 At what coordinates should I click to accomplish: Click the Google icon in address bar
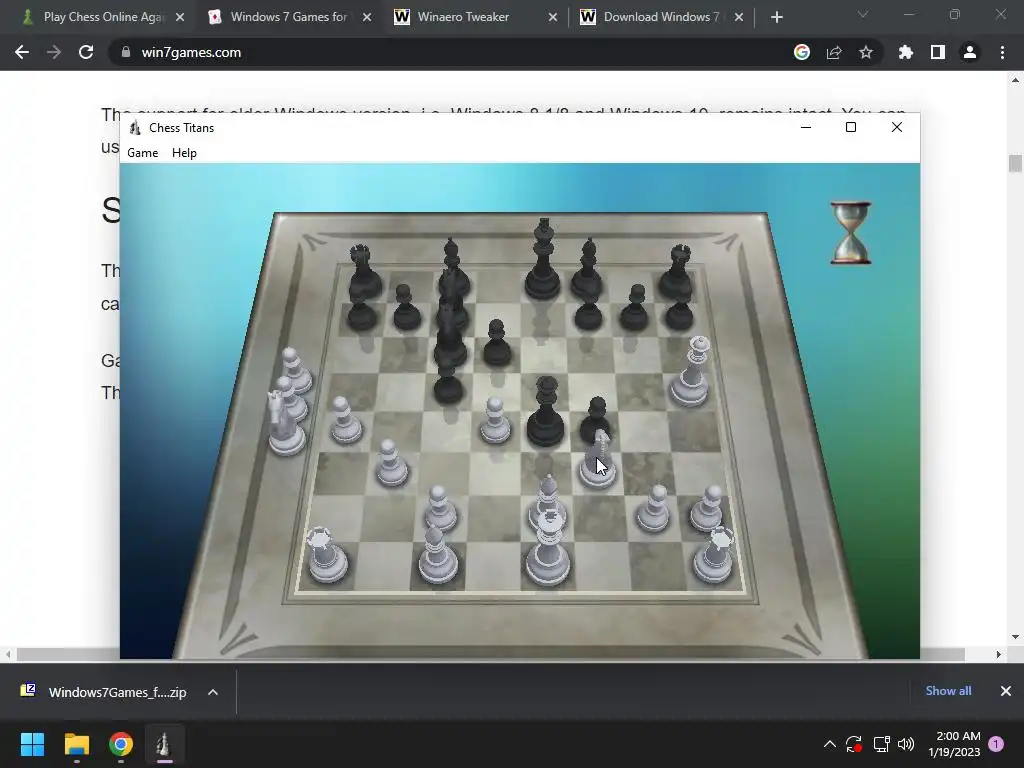pos(802,52)
